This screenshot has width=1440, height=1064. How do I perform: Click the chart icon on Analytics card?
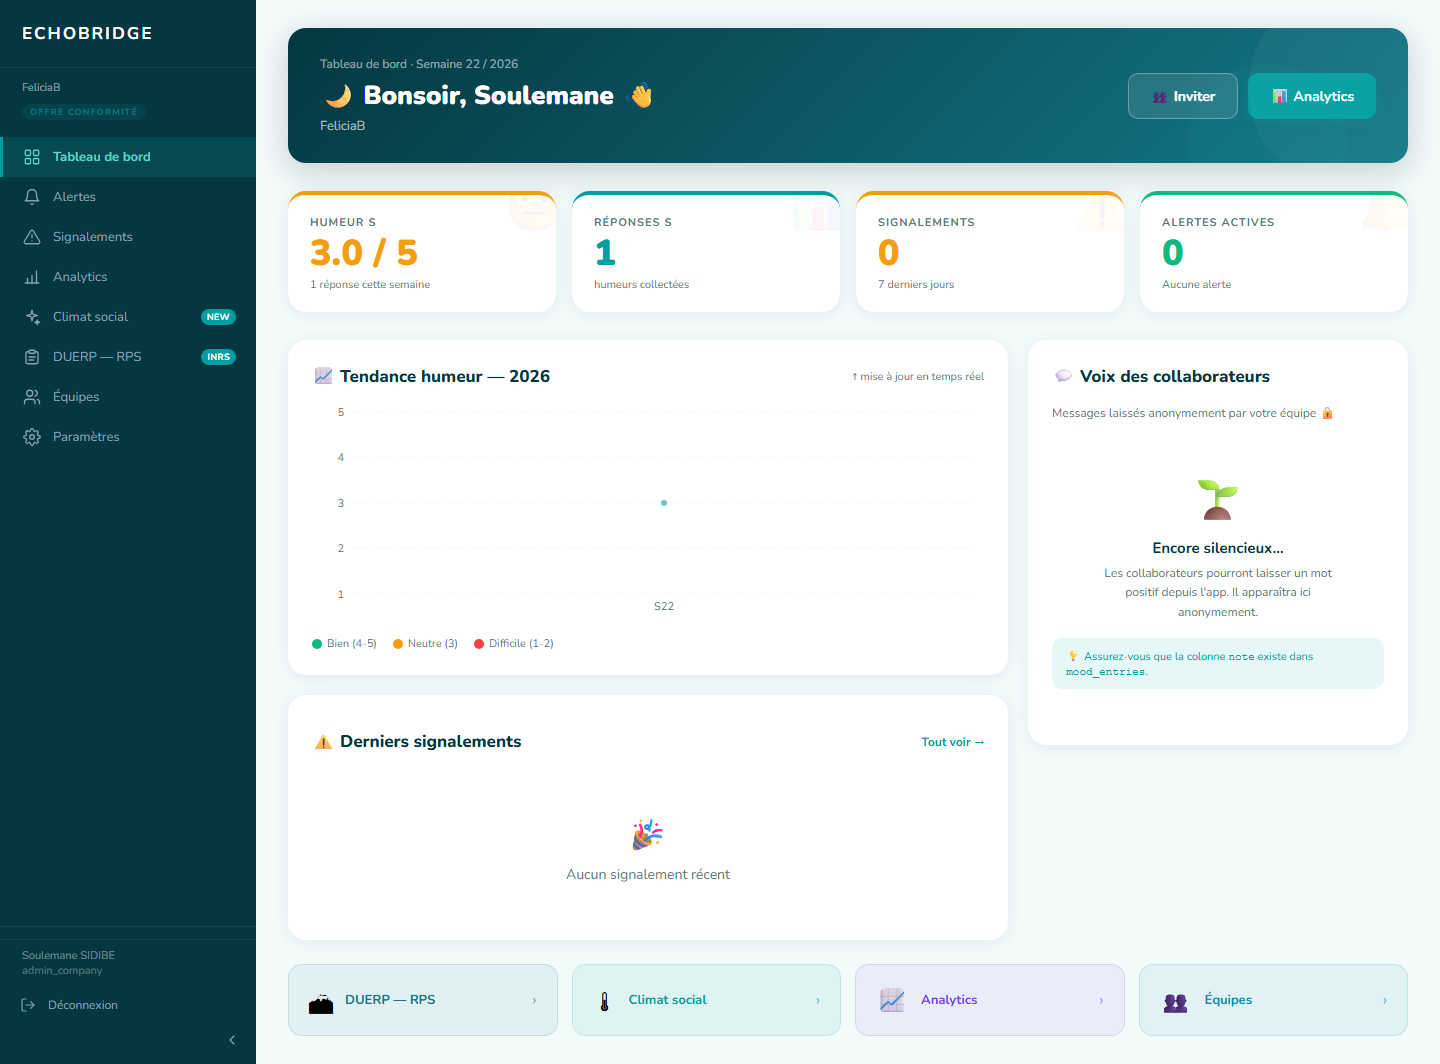click(x=892, y=1000)
